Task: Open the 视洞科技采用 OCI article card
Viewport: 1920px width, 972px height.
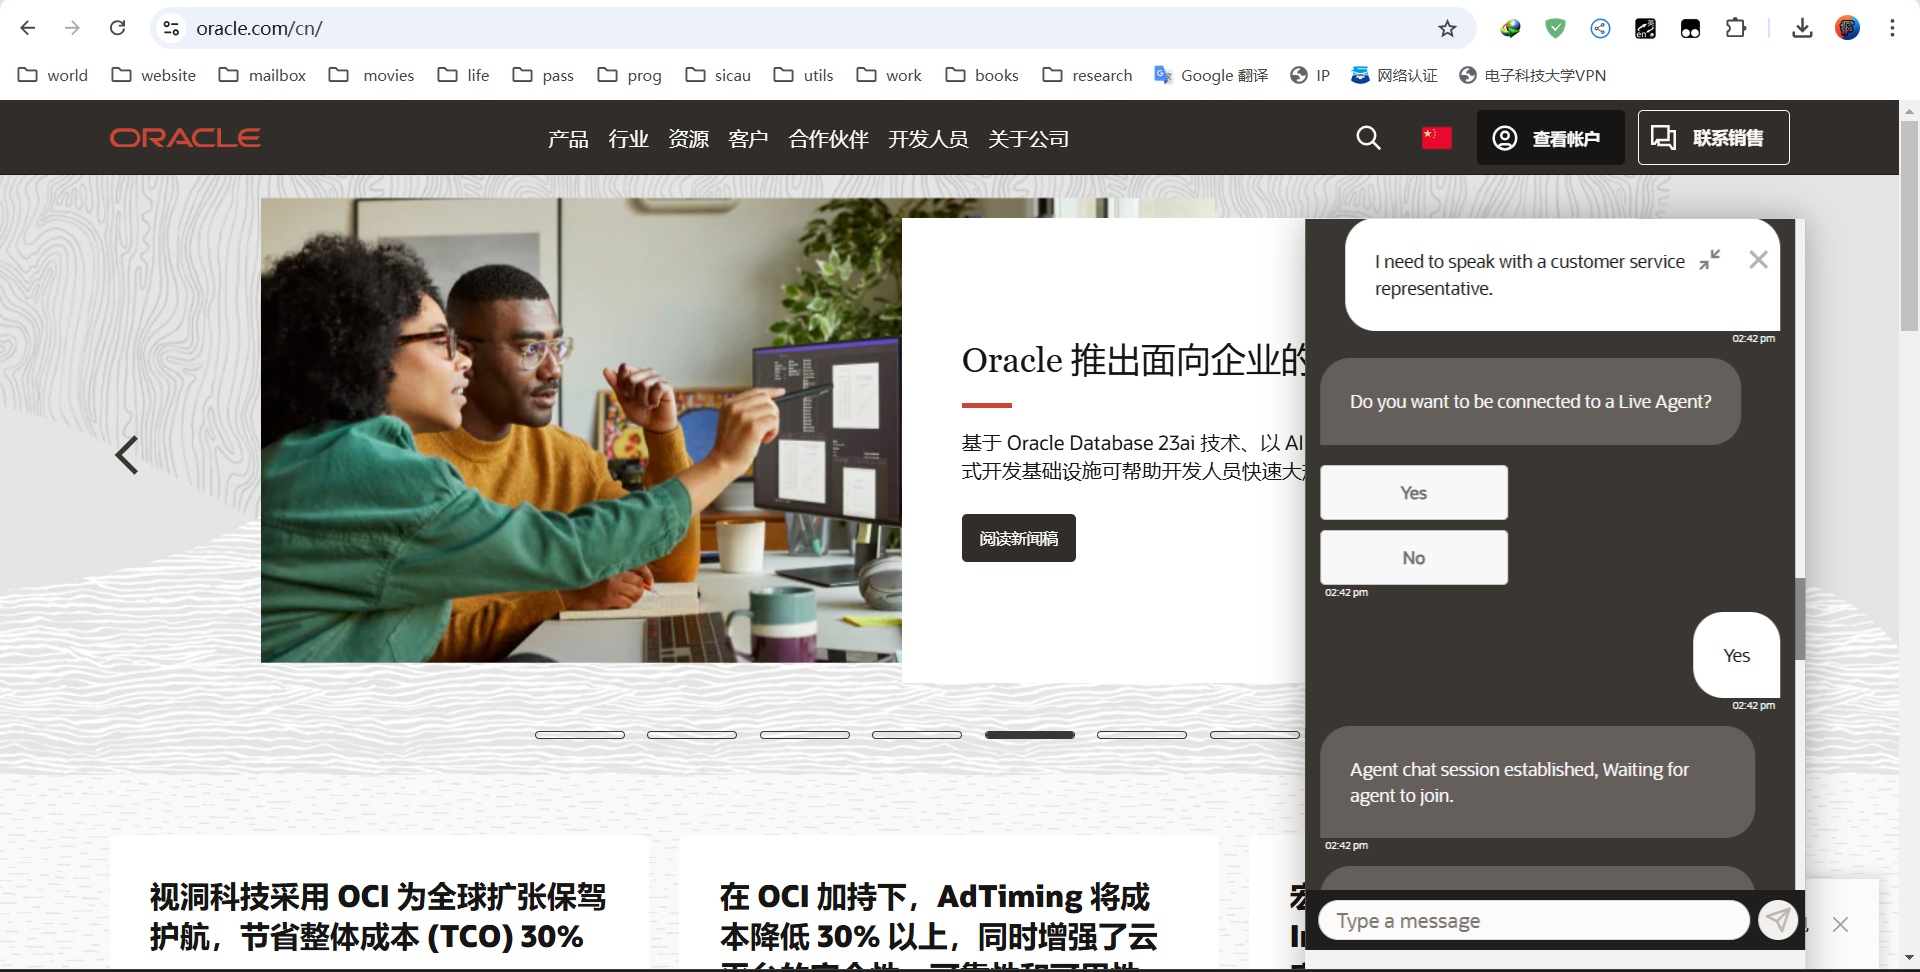Action: point(379,903)
